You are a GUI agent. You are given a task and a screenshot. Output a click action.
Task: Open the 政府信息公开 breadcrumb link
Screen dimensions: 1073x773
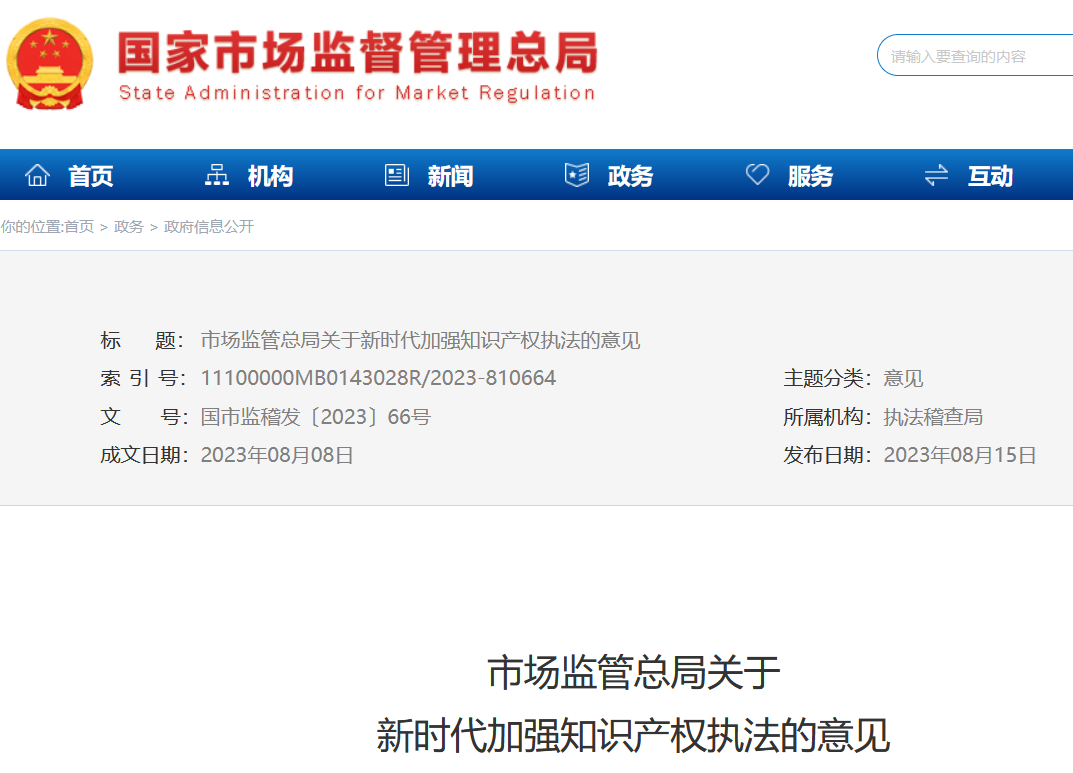click(209, 227)
